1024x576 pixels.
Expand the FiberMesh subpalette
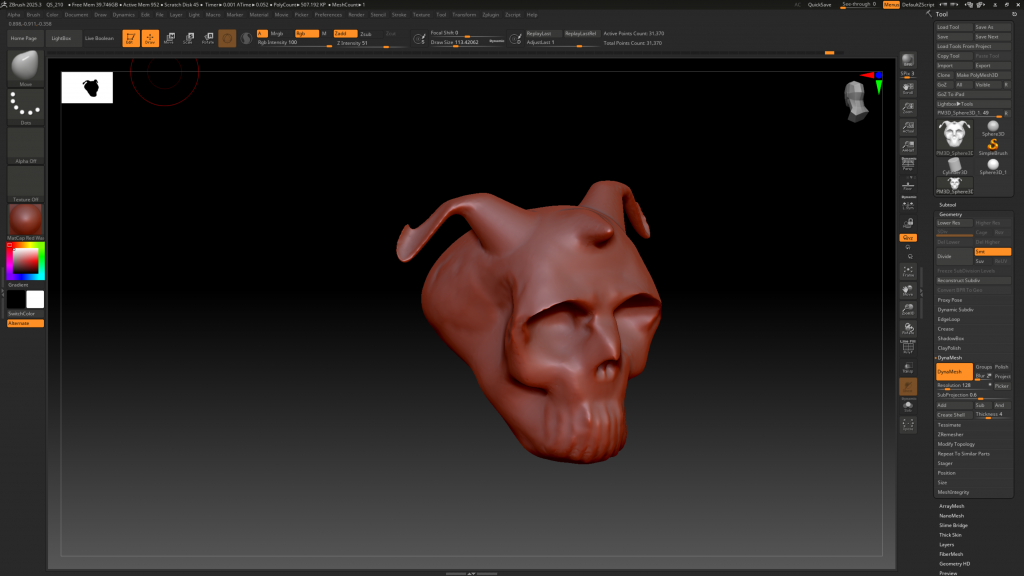click(951, 554)
